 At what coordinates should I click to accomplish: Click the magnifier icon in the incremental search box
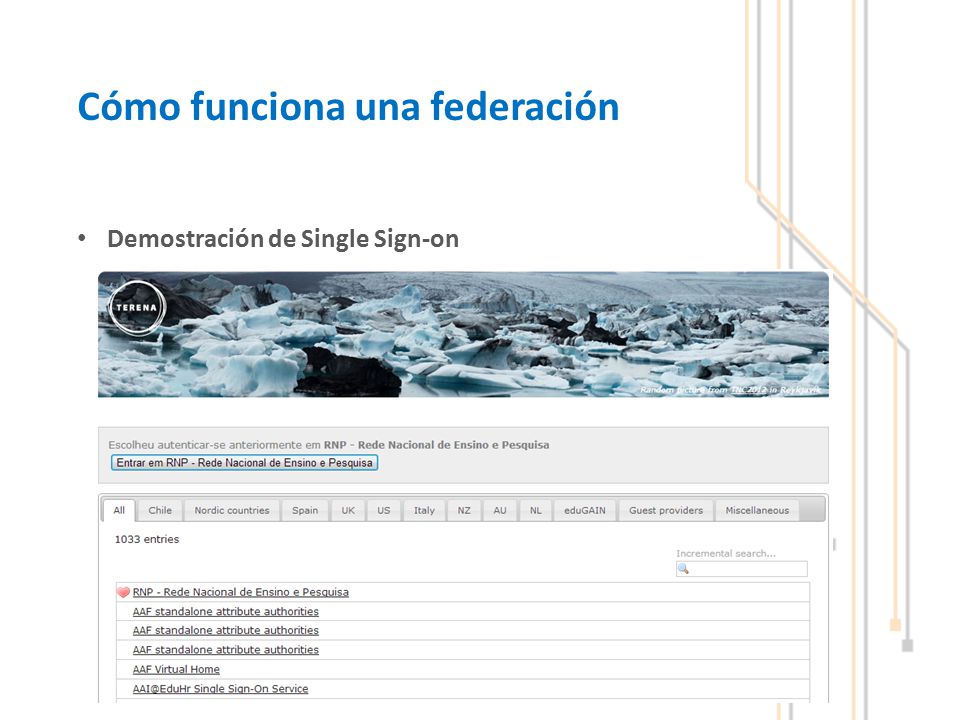pos(683,569)
